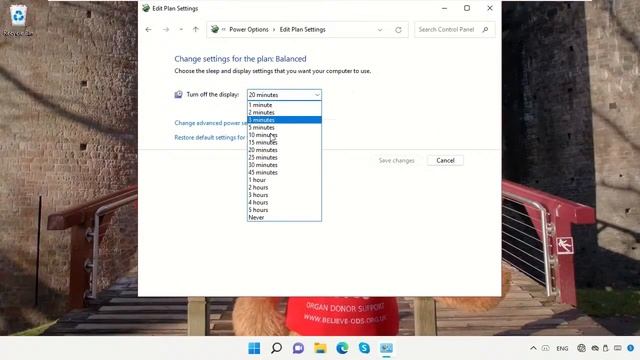The height and width of the screenshot is (360, 640).
Task: Click the Turn off the display combo box
Action: click(284, 95)
